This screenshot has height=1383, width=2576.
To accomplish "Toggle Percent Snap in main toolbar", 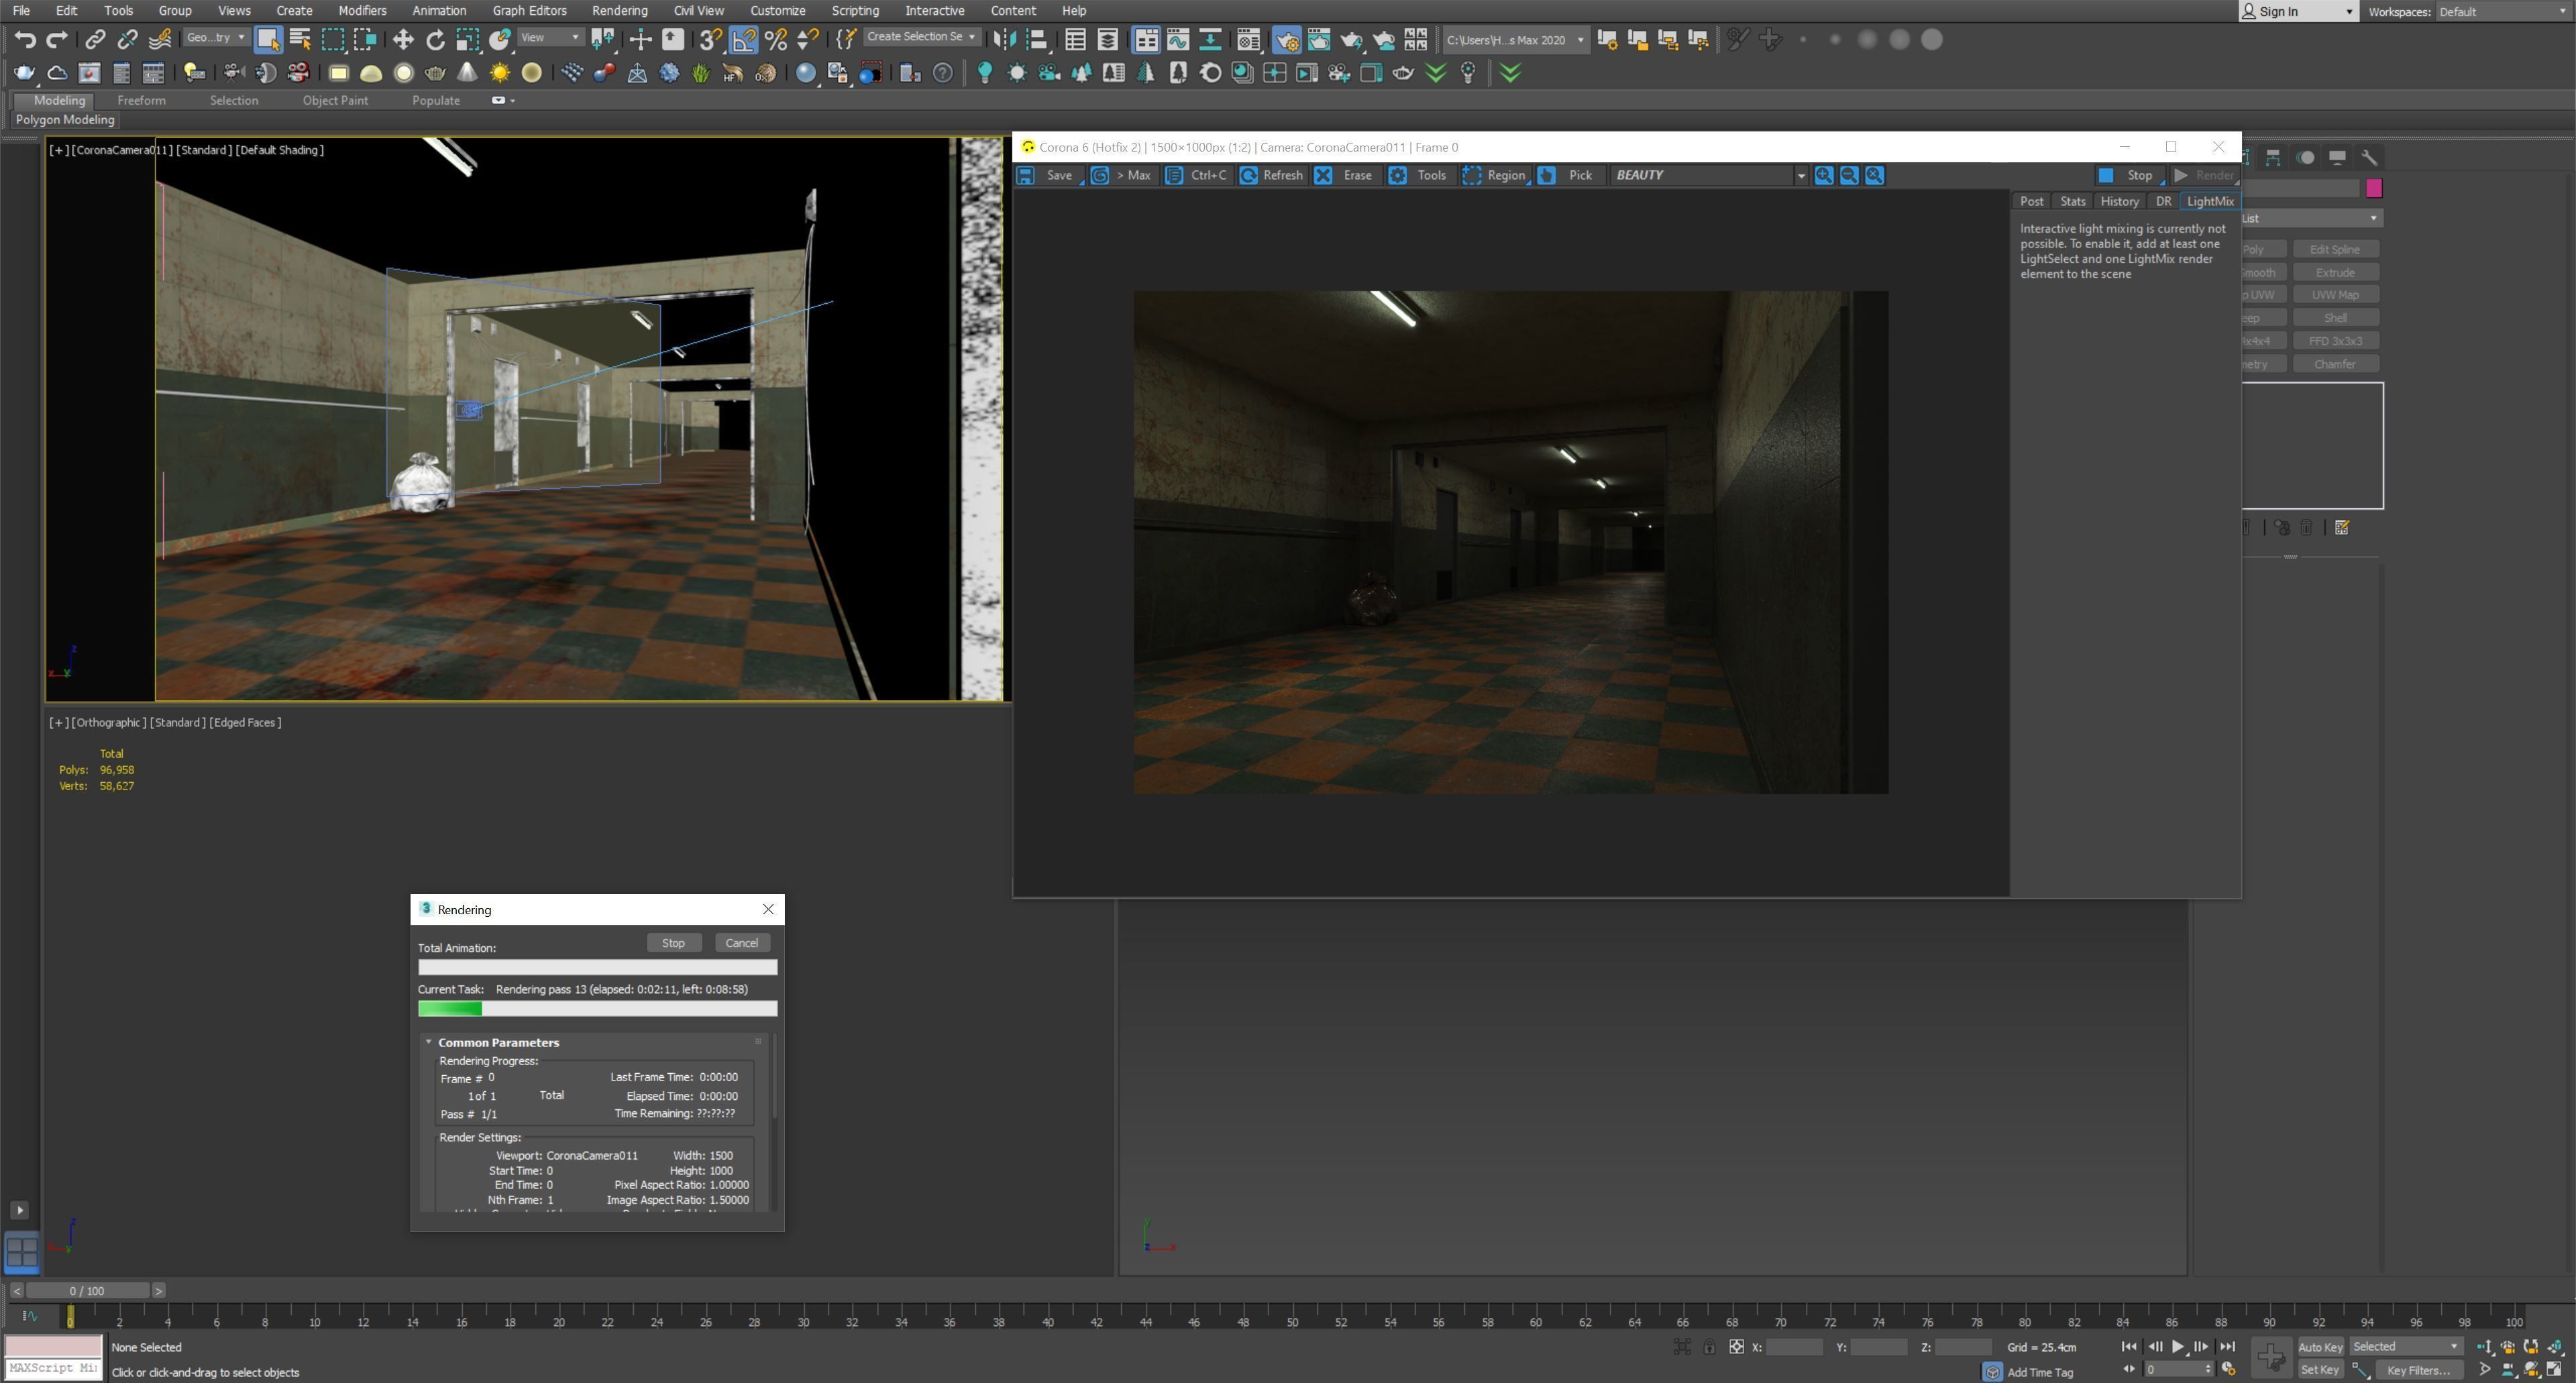I will 776,40.
